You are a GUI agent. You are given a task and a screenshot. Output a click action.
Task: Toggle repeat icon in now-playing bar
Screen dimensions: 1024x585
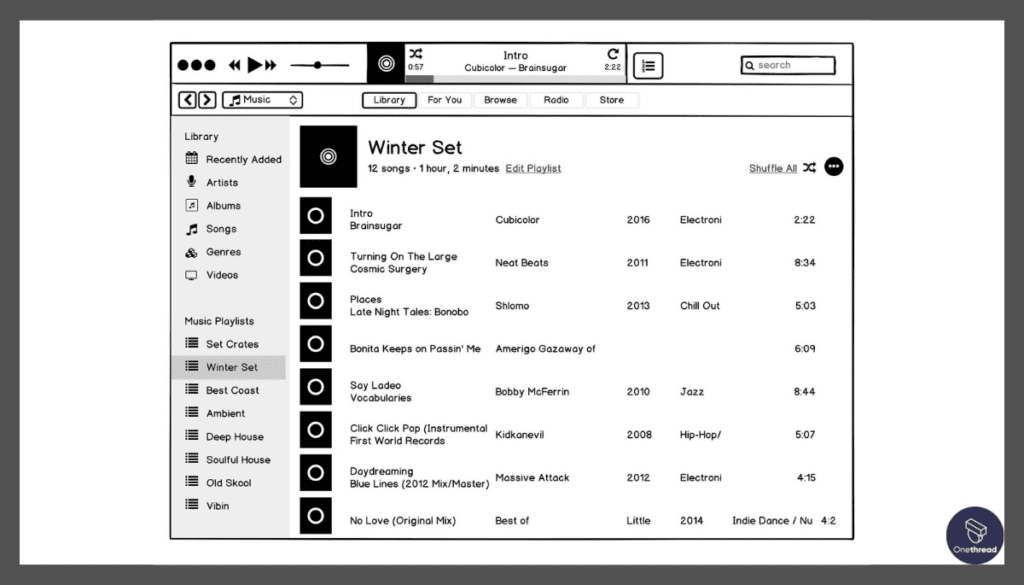613,54
